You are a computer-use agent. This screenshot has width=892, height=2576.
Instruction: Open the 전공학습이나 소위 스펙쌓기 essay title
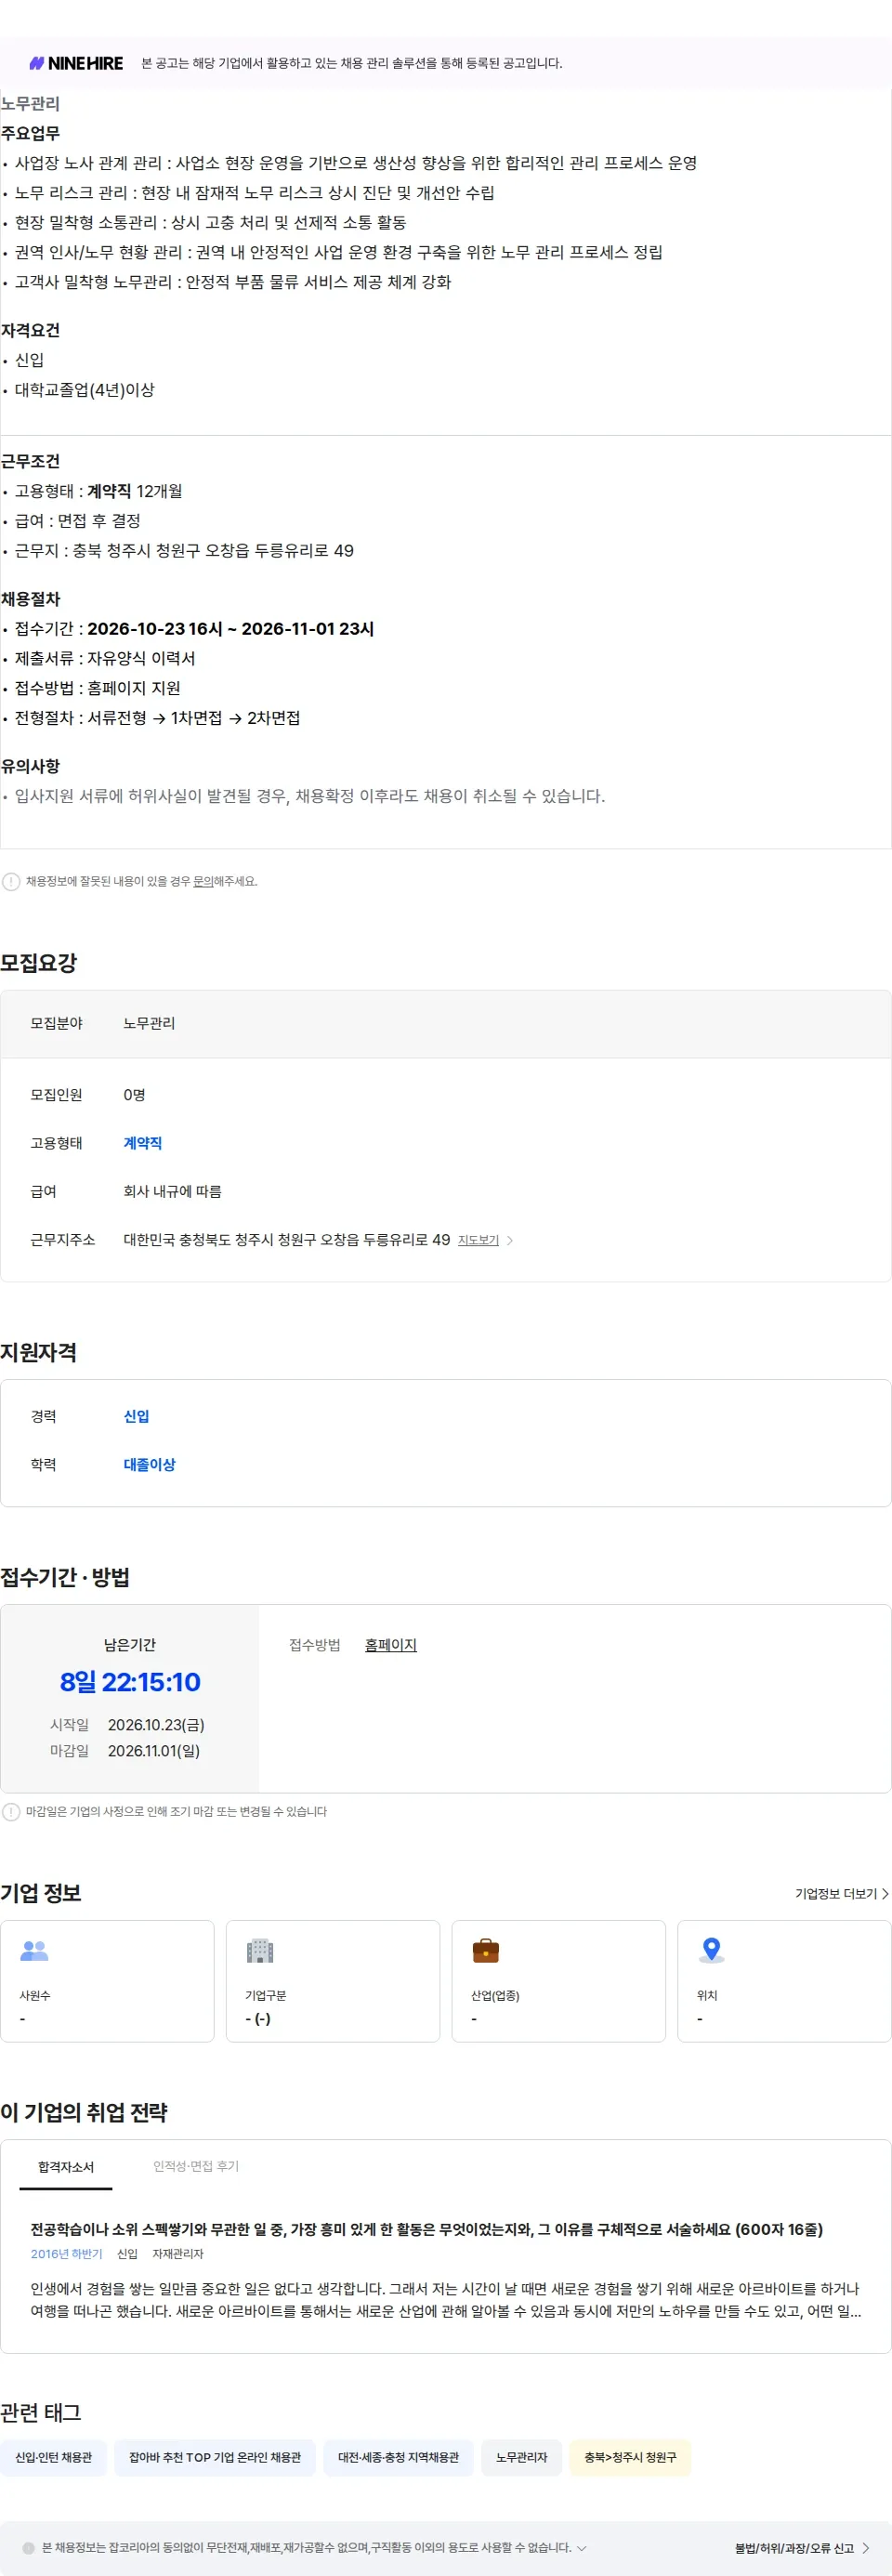coord(427,2229)
